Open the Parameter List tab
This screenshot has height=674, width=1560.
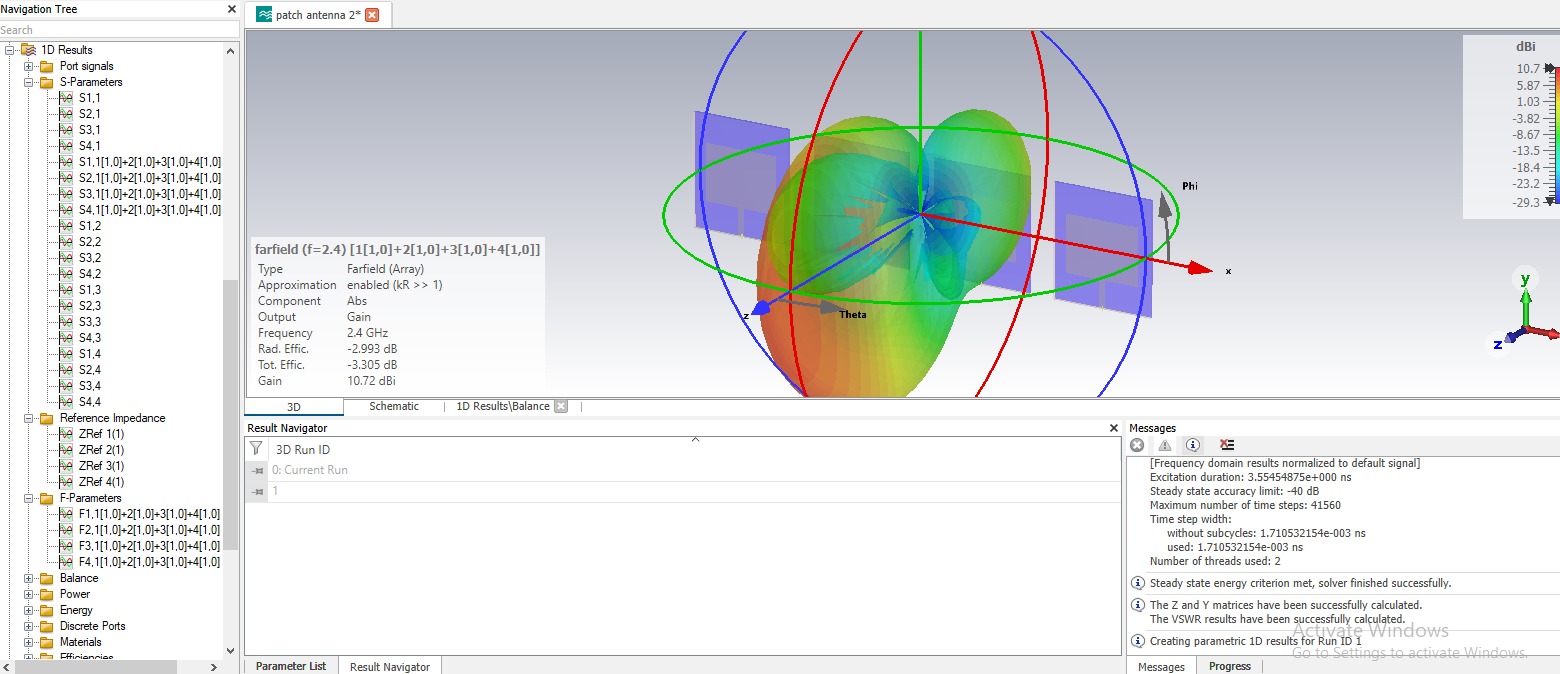[x=290, y=666]
